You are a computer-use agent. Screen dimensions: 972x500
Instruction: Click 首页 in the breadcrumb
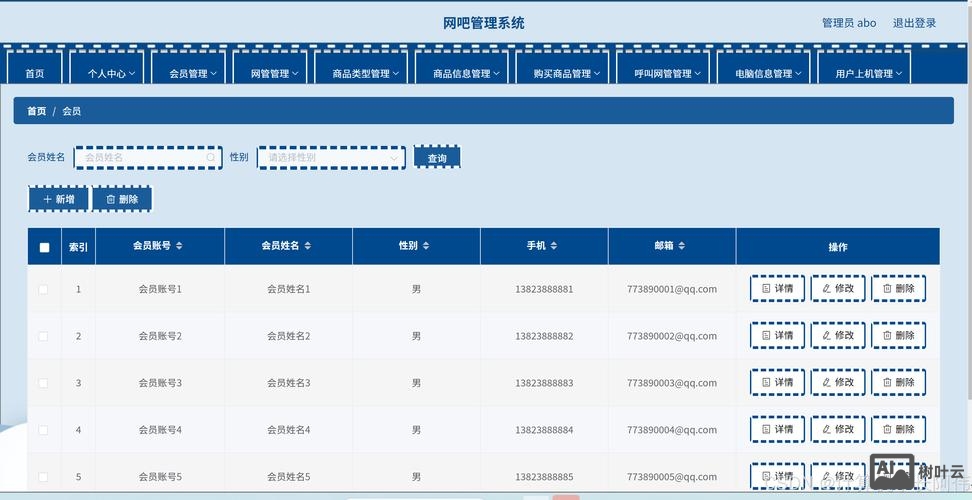click(x=37, y=112)
